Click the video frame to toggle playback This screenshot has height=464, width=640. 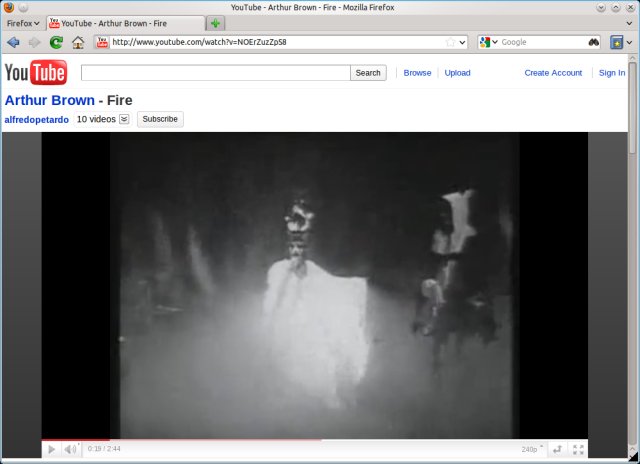(x=314, y=286)
